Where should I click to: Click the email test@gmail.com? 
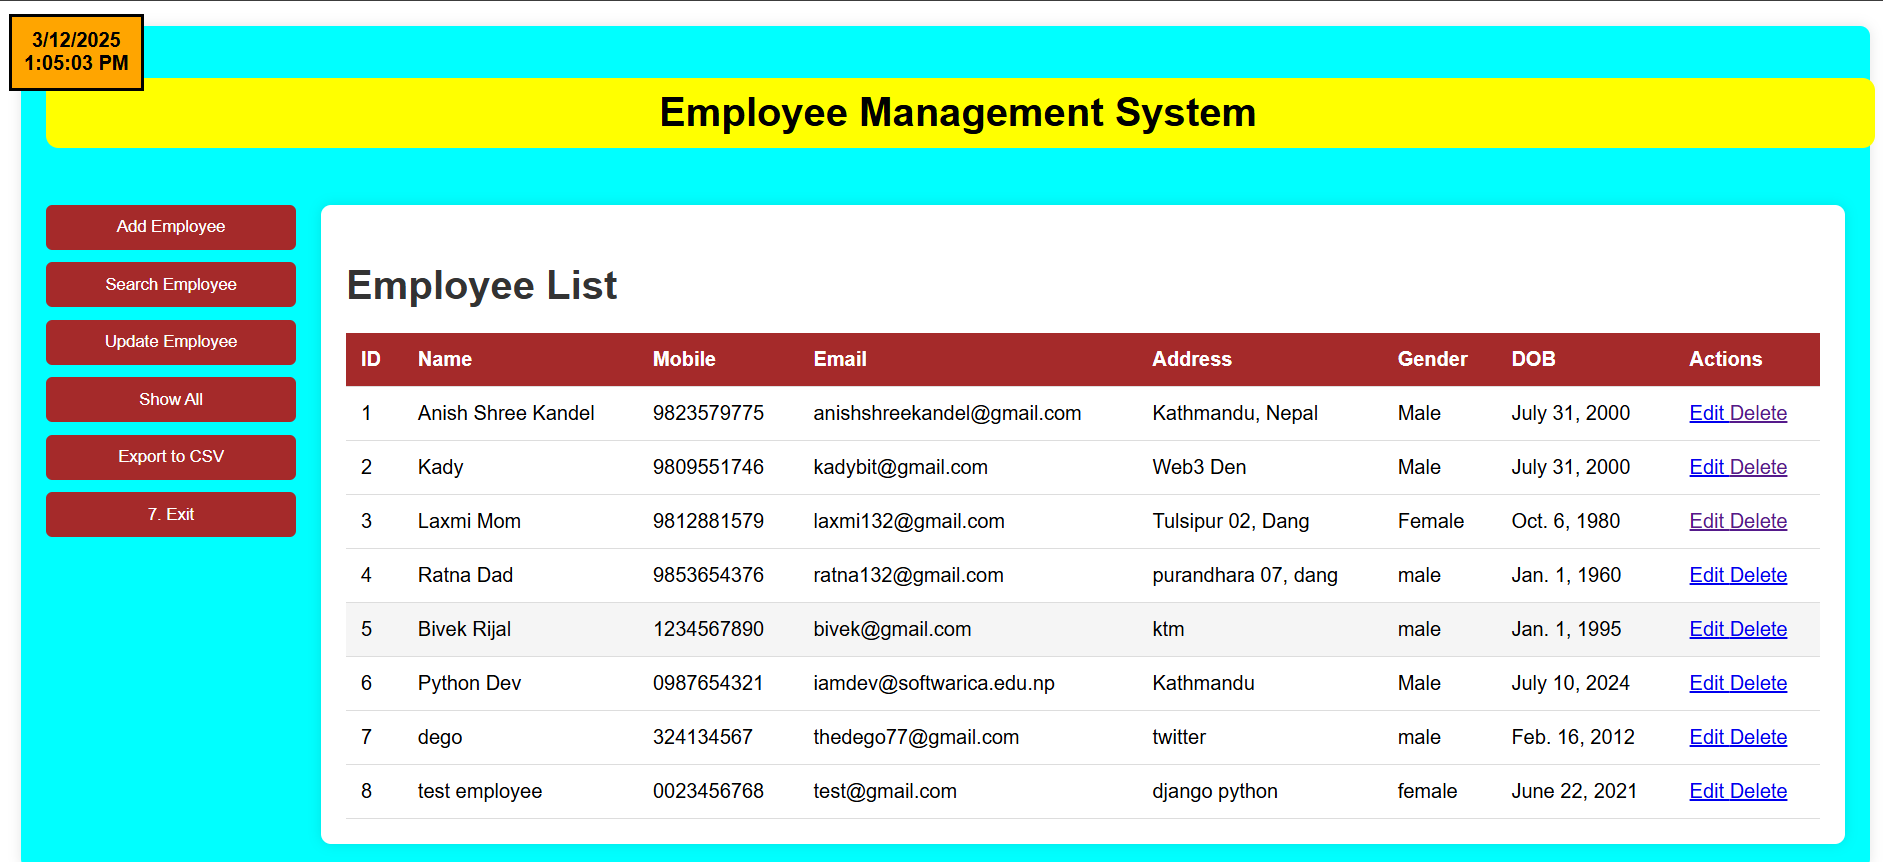(x=885, y=791)
